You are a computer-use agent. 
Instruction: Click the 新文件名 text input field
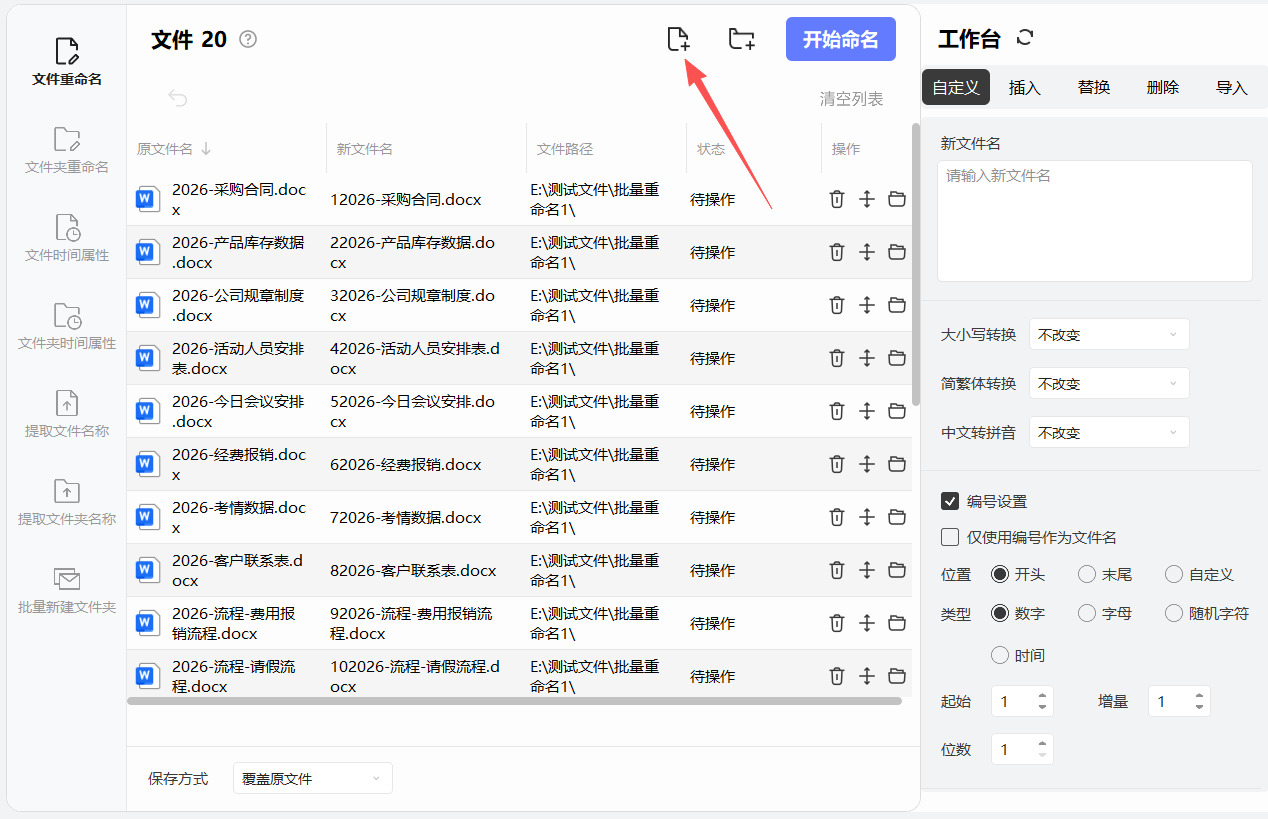(x=1094, y=220)
